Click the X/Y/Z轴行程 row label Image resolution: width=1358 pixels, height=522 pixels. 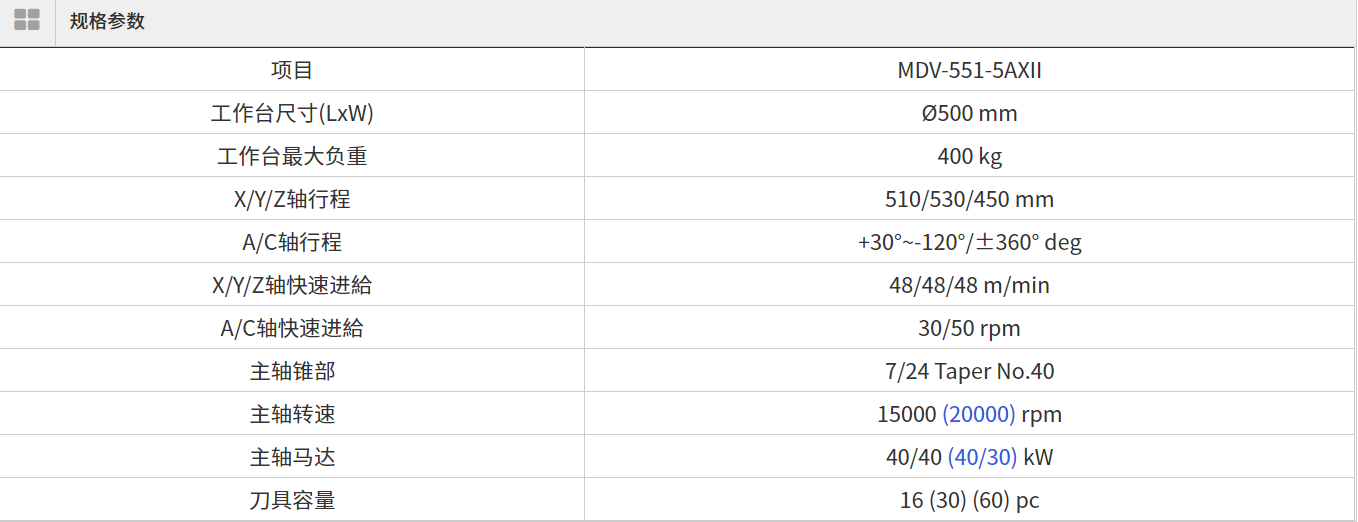pos(292,199)
